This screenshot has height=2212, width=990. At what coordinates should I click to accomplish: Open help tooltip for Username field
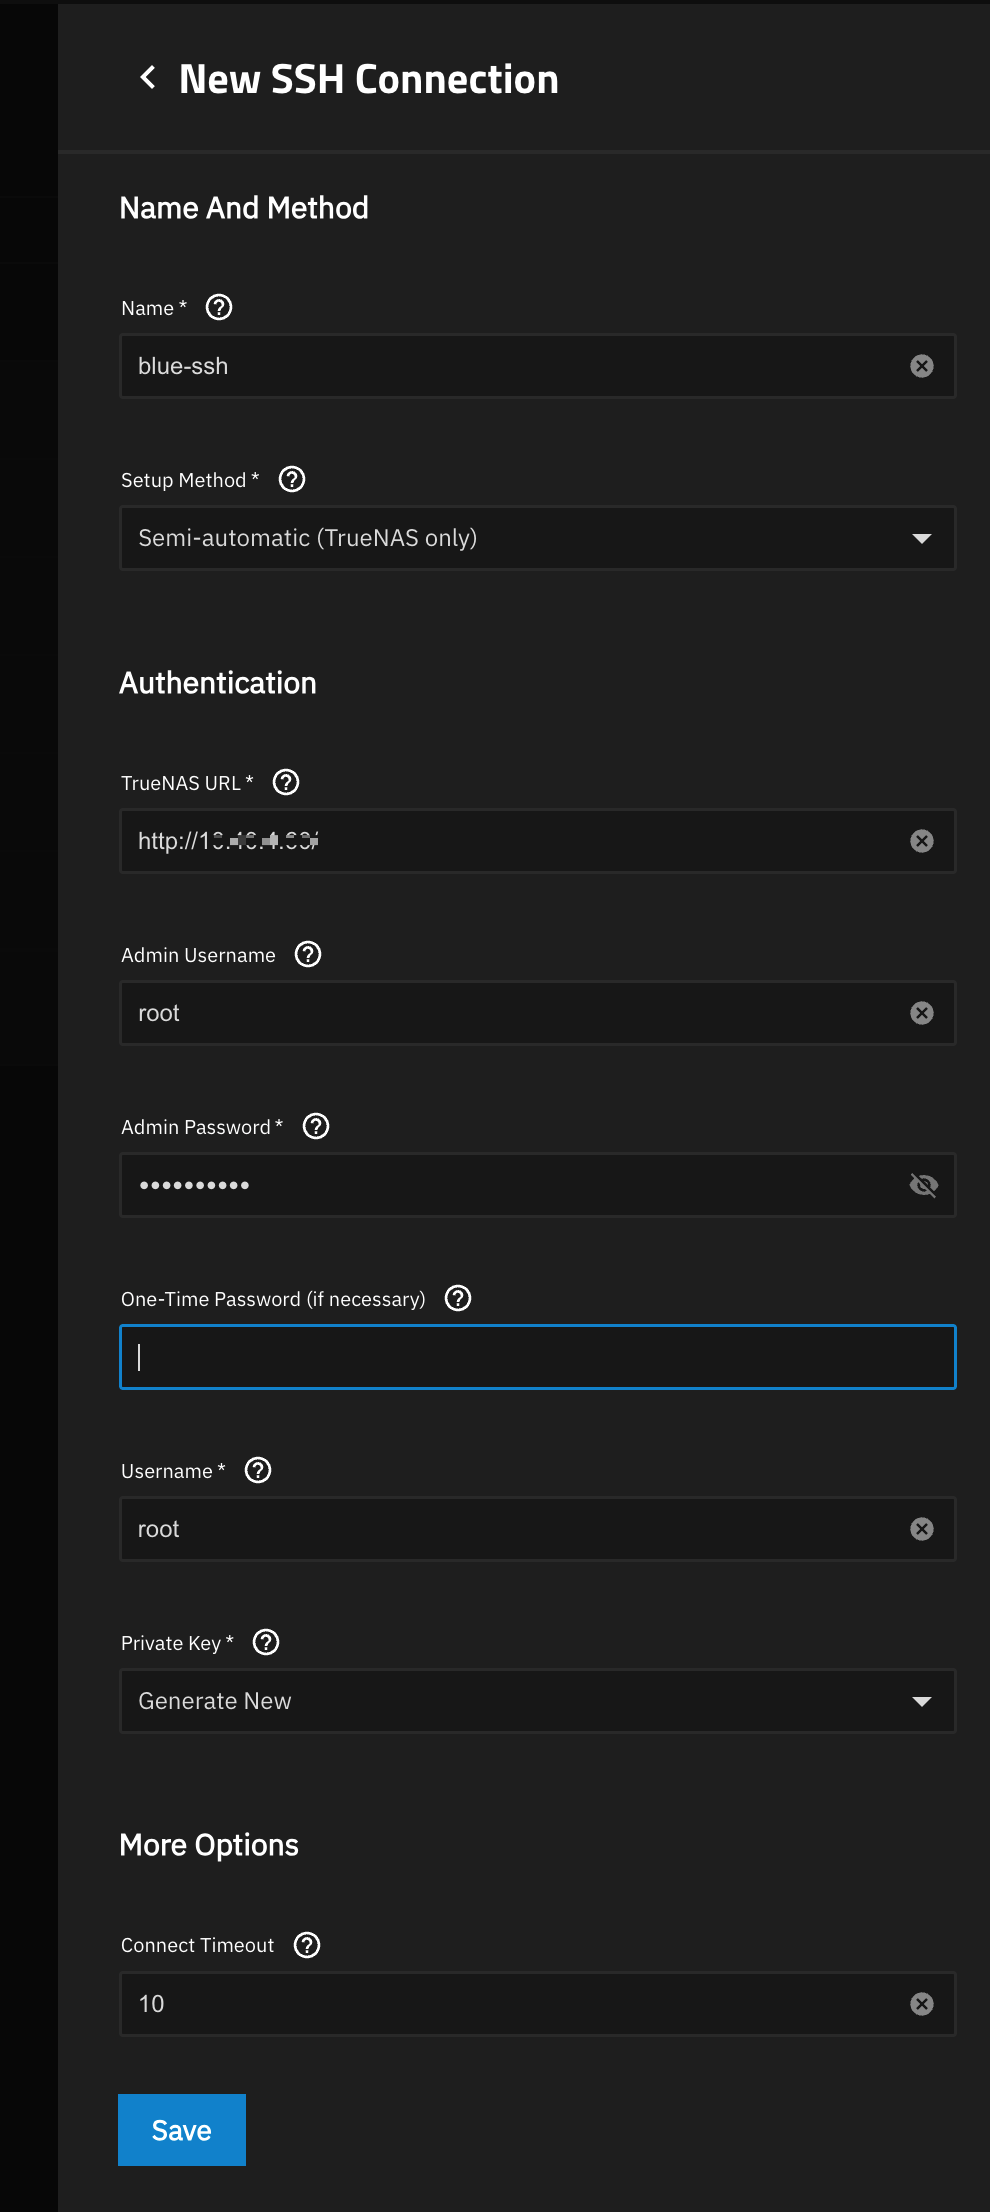pos(258,1470)
